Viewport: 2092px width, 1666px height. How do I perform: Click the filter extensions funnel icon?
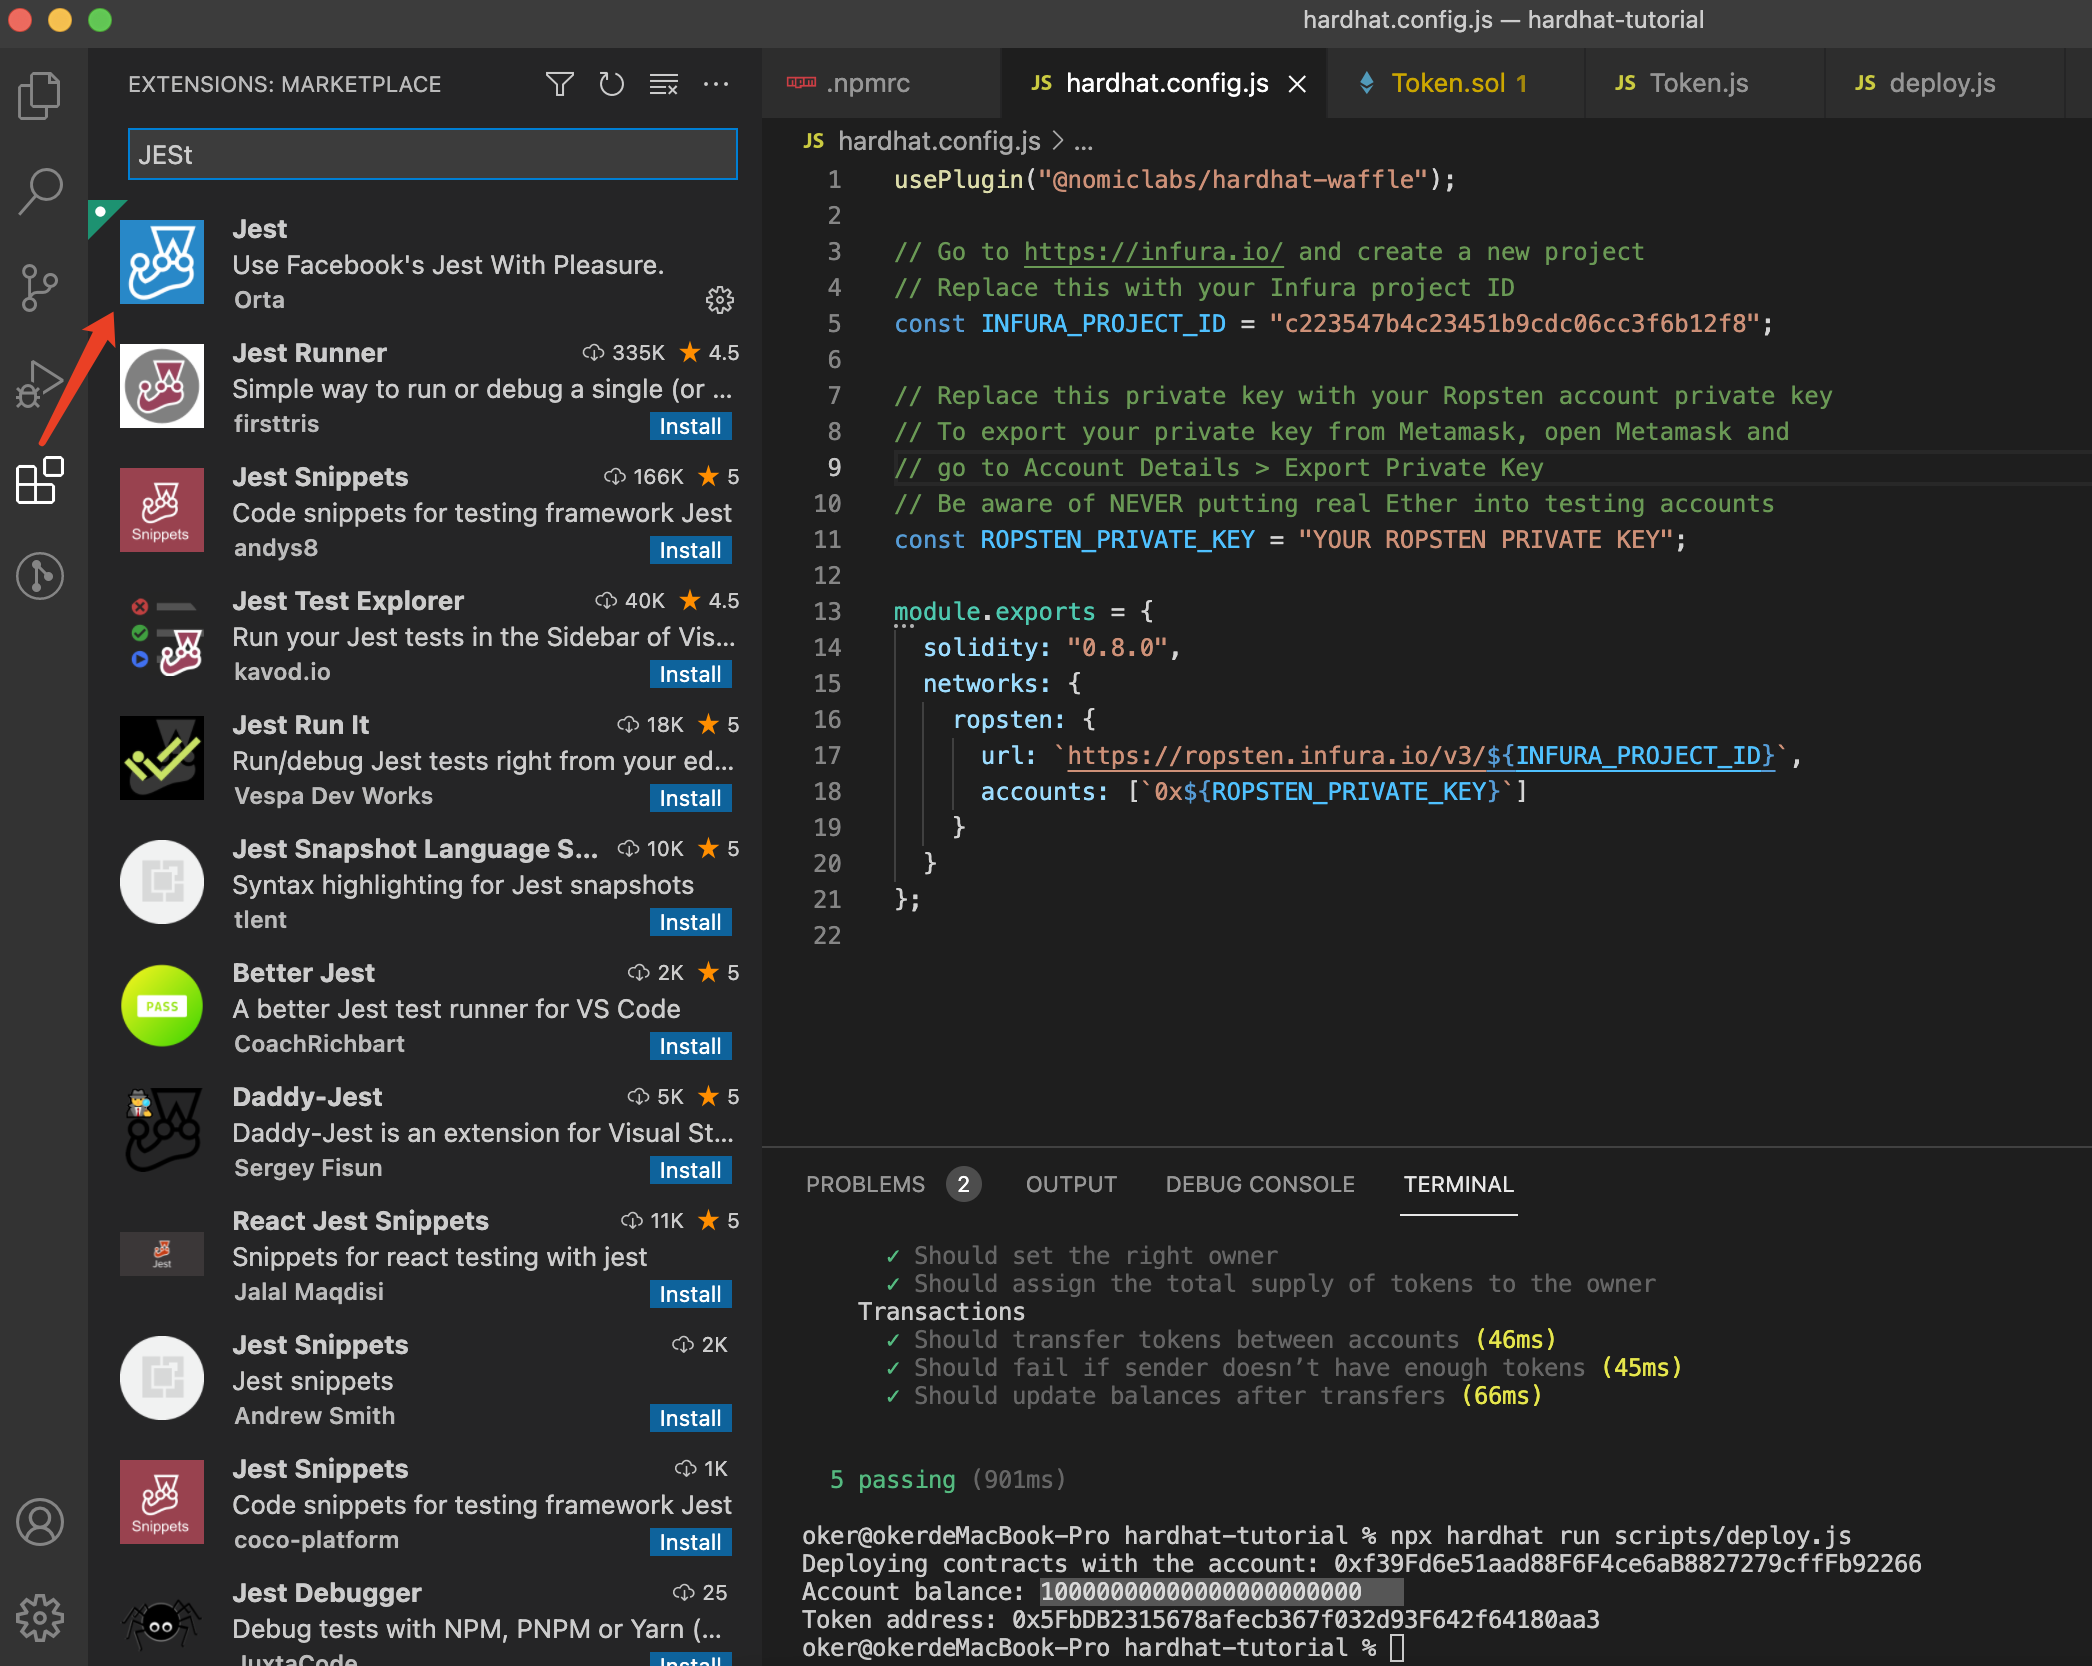coord(559,84)
